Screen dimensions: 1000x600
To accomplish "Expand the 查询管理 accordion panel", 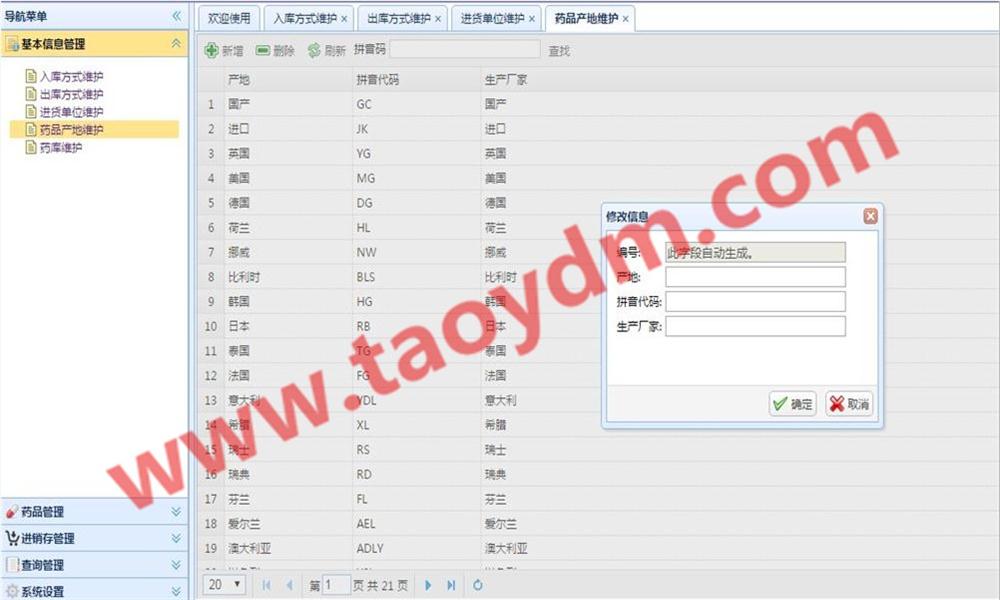I will click(176, 565).
